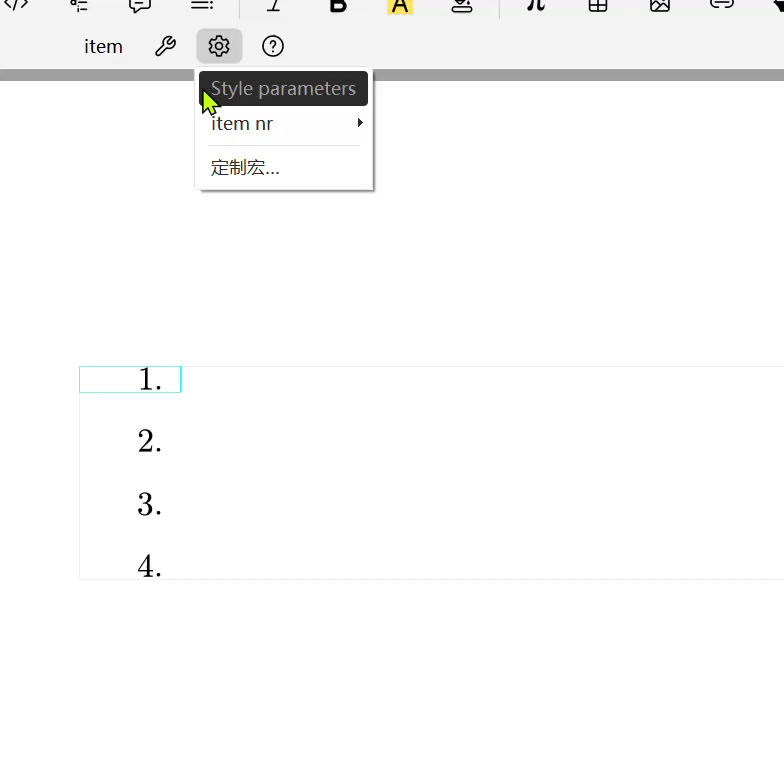The width and height of the screenshot is (784, 760).
Task: Select the 定制宏... menu entry
Action: pyautogui.click(x=245, y=168)
